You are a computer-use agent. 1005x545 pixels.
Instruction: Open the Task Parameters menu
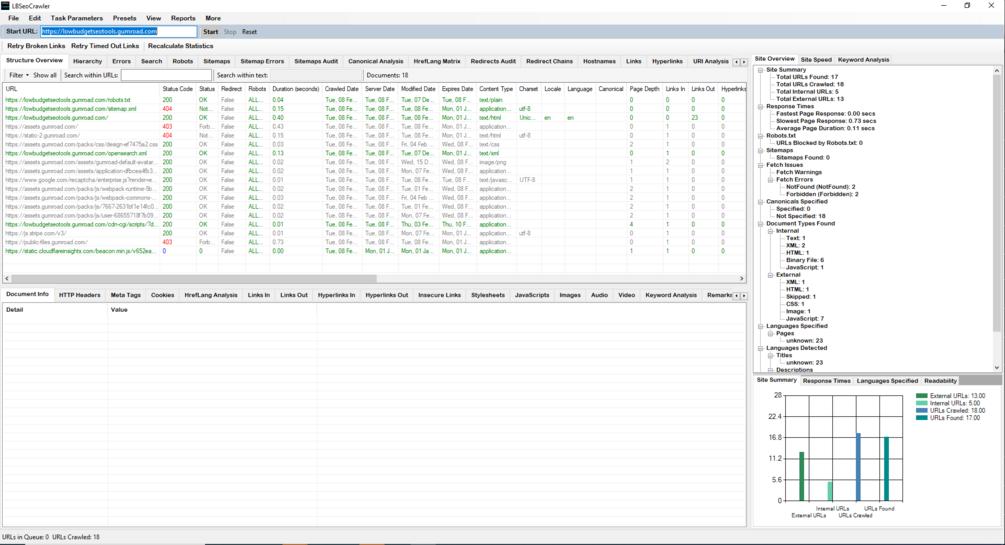[76, 18]
